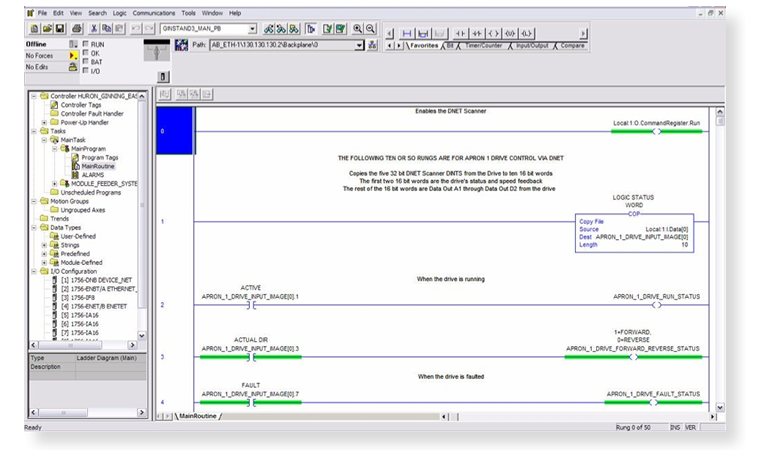768x450 pixels.
Task: Expand the MODULE_FEEDER_SYSTEM program node
Action: point(54,184)
